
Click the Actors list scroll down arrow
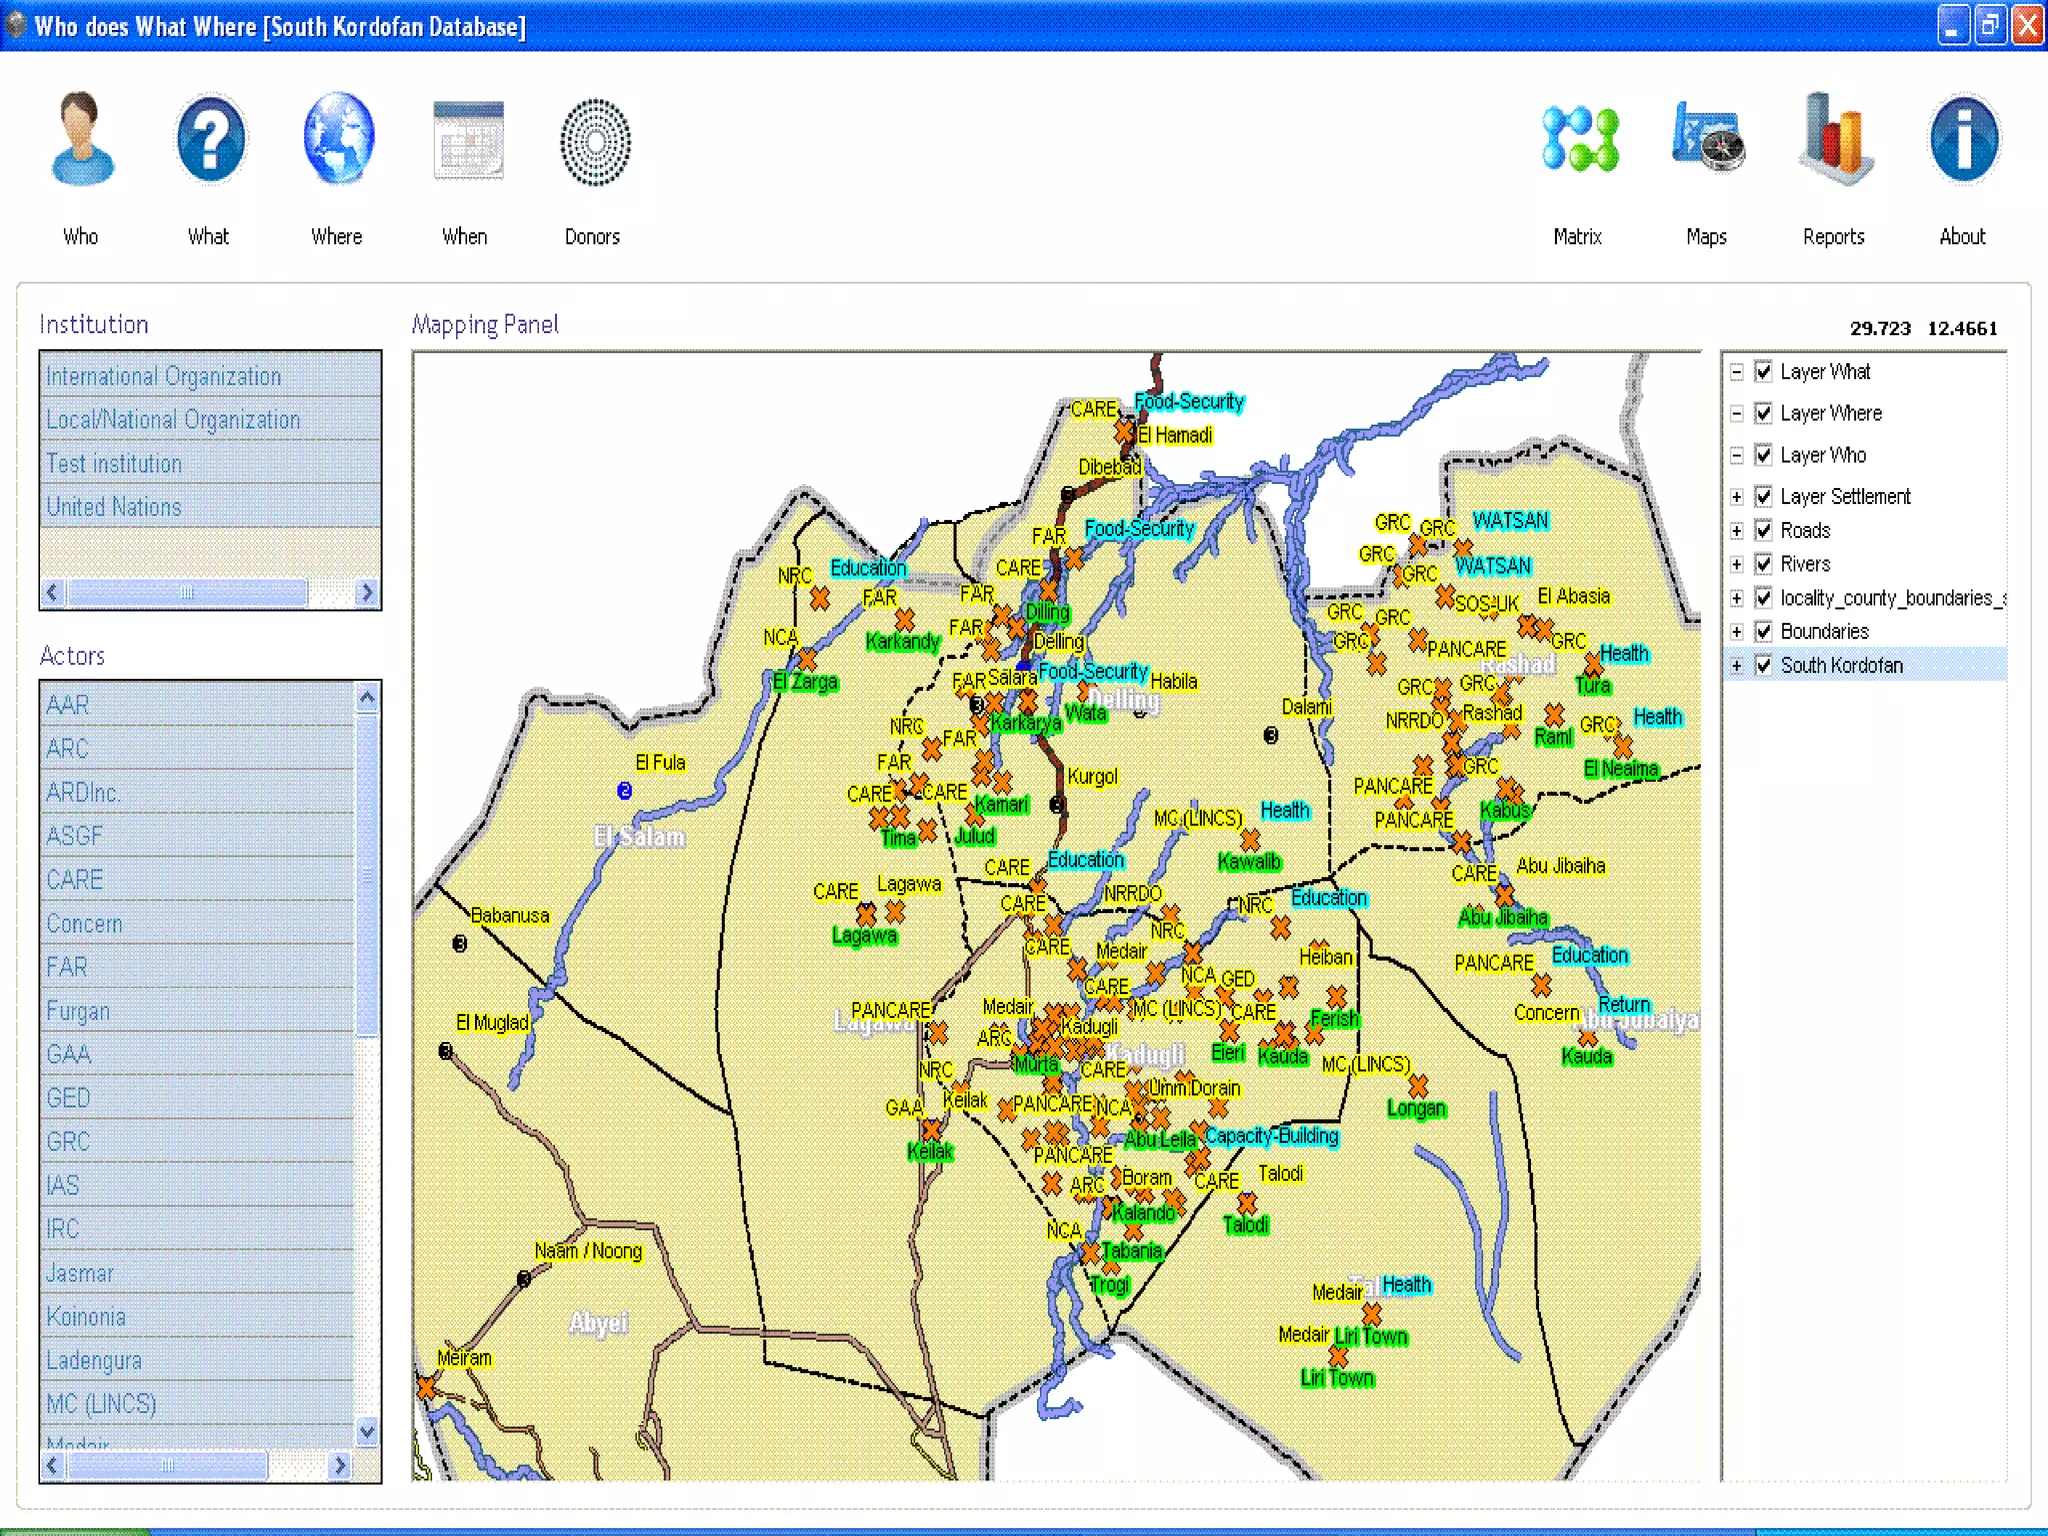pyautogui.click(x=367, y=1432)
